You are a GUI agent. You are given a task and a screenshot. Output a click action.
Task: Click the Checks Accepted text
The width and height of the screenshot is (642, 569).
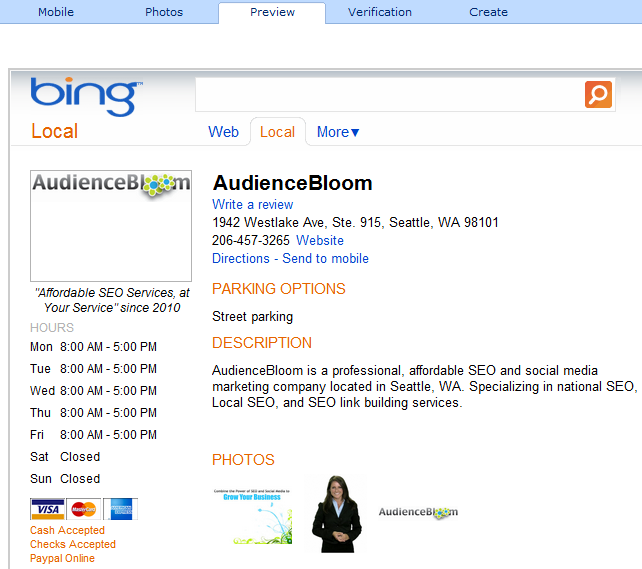(x=73, y=544)
